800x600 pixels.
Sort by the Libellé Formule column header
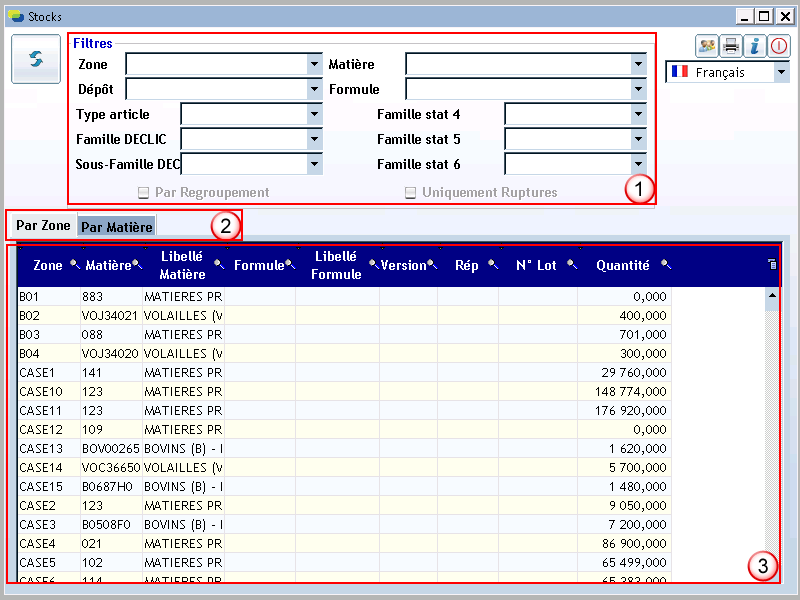336,265
